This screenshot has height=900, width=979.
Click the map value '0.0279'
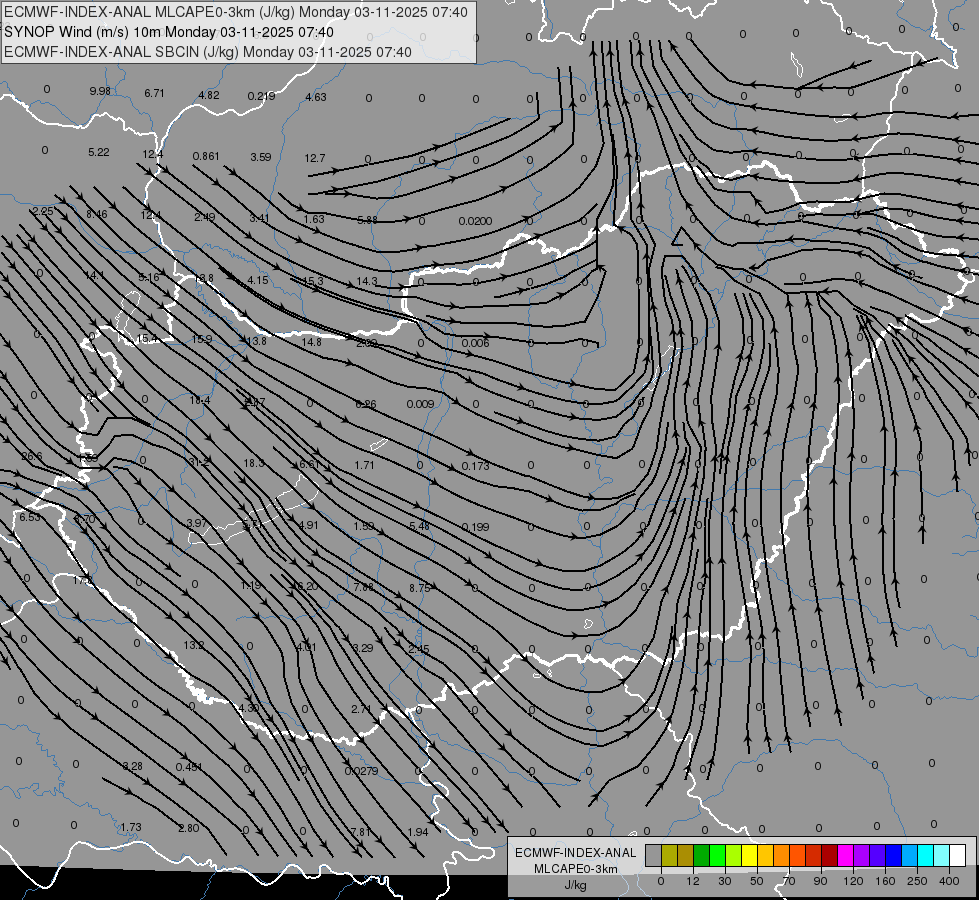pos(362,771)
